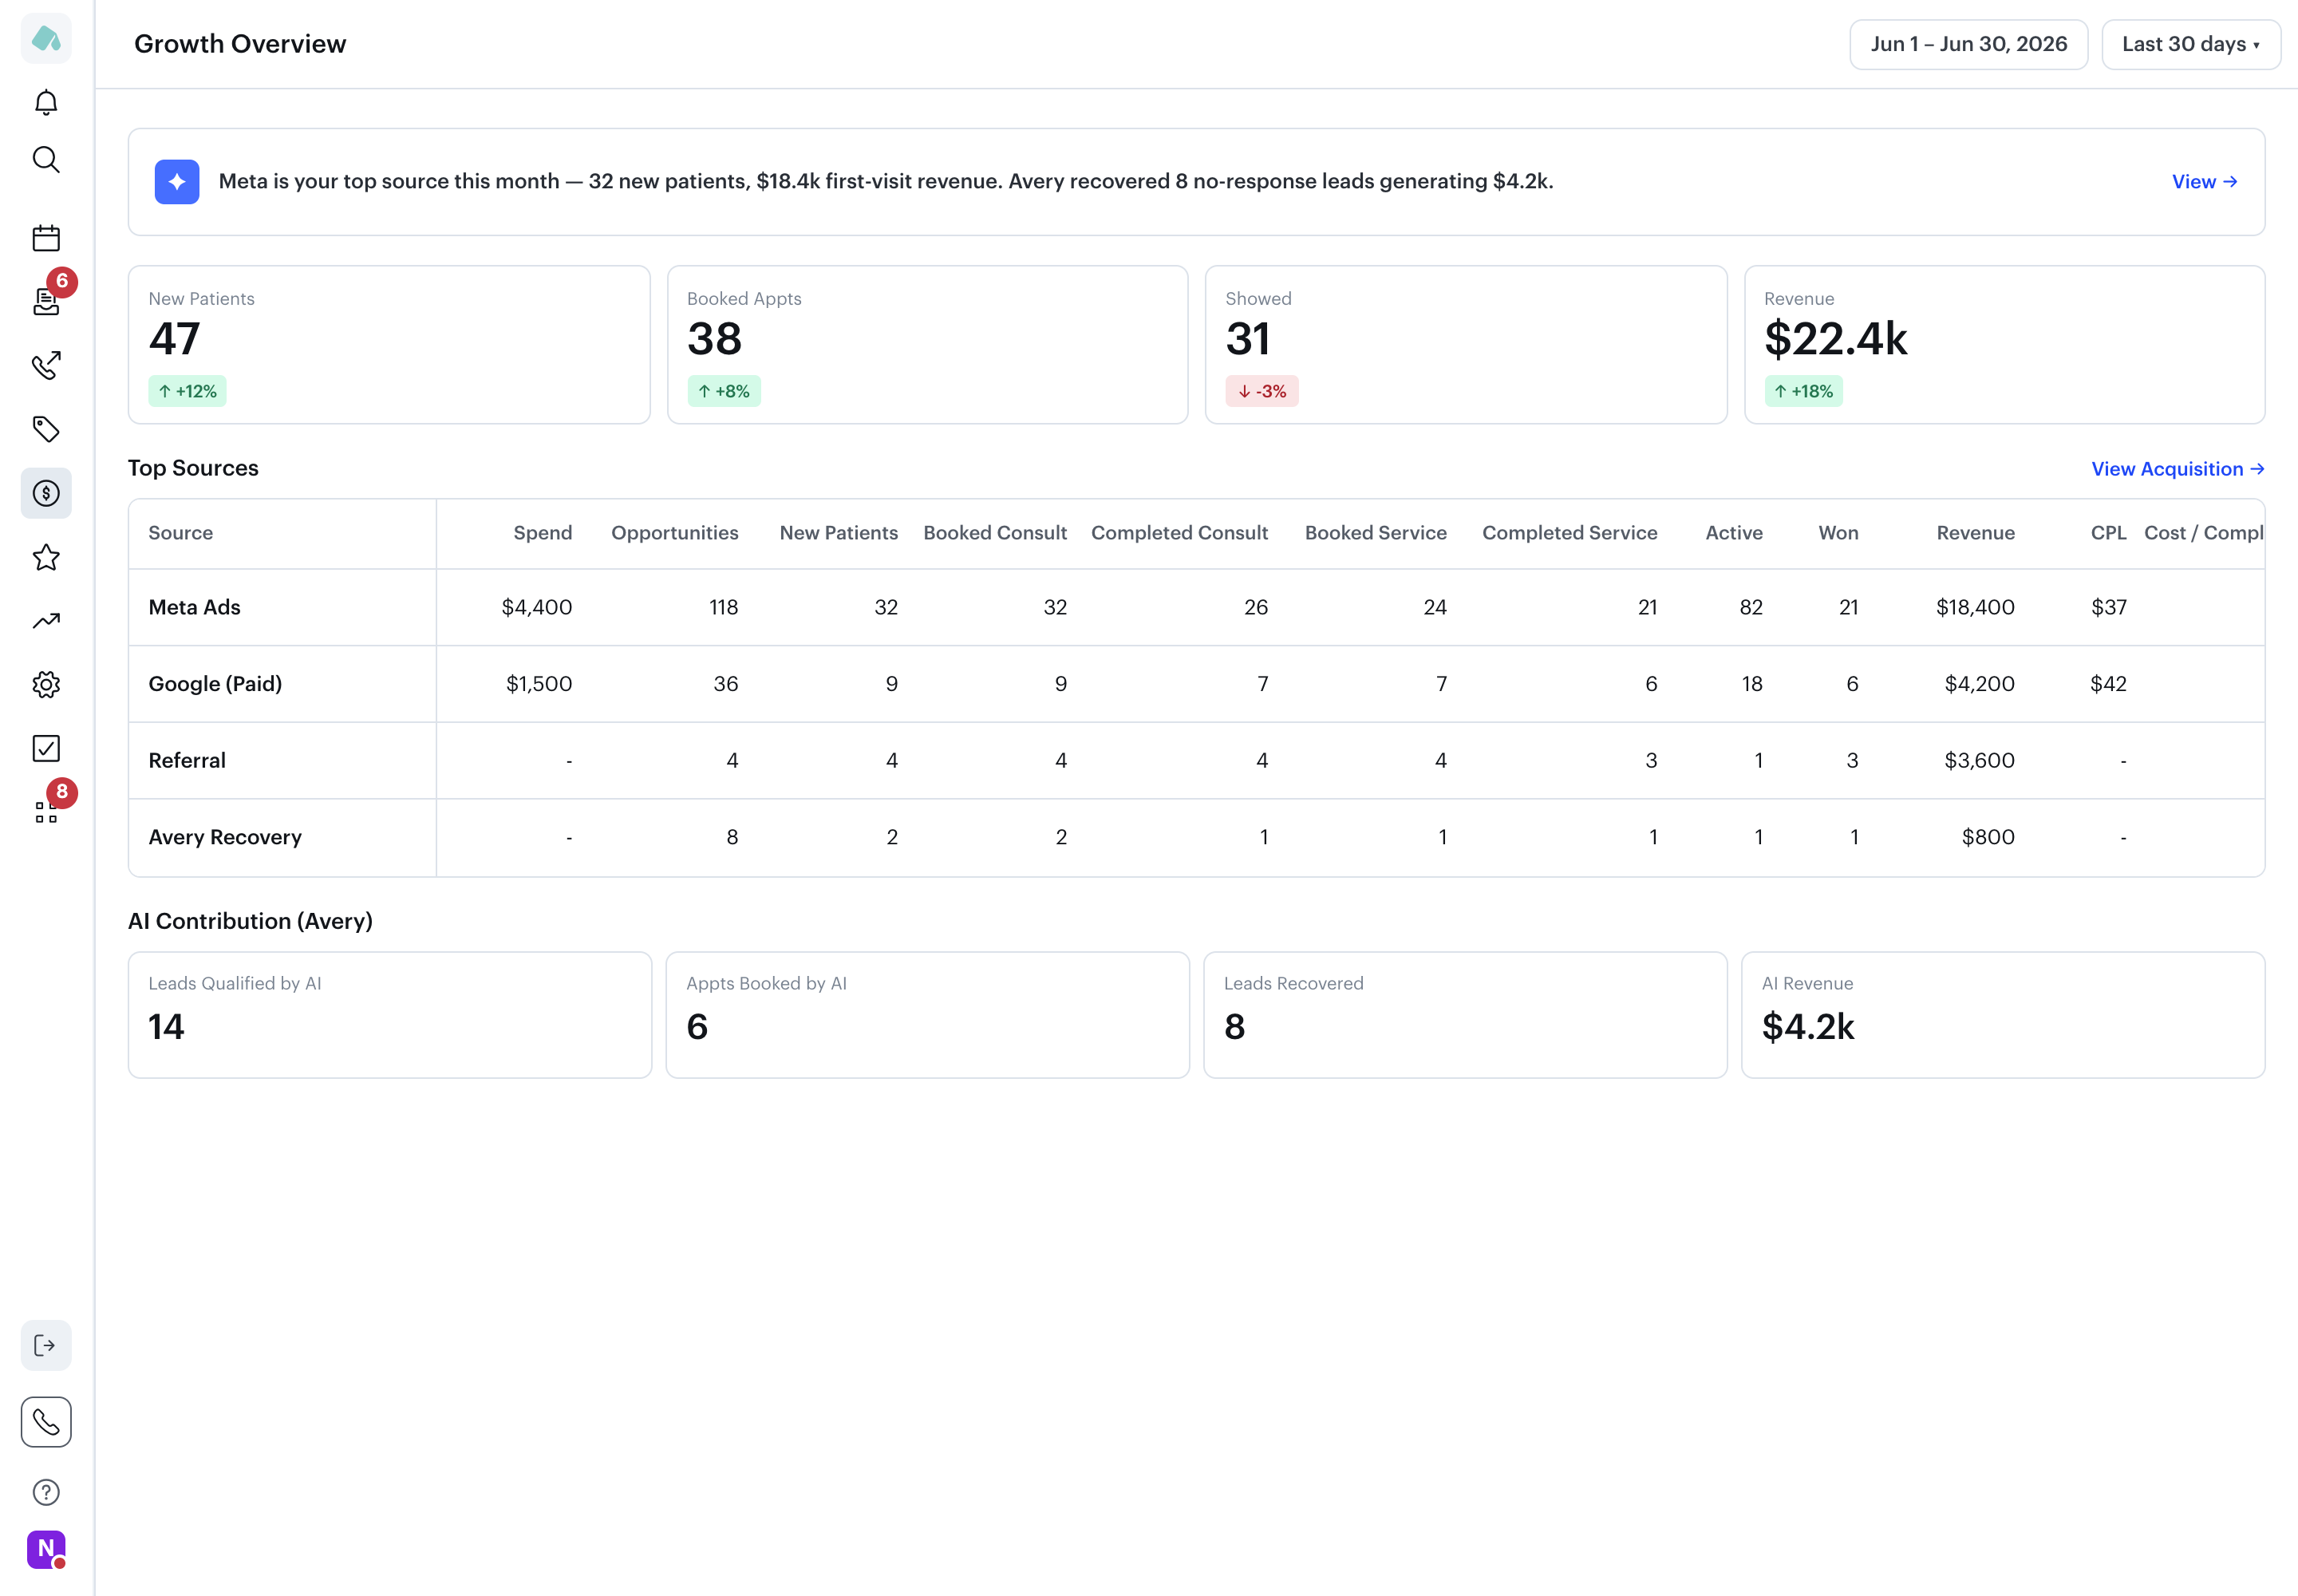Viewport: 2298px width, 1596px height.
Task: Open the apps grid icon with 8 badge
Action: (46, 812)
